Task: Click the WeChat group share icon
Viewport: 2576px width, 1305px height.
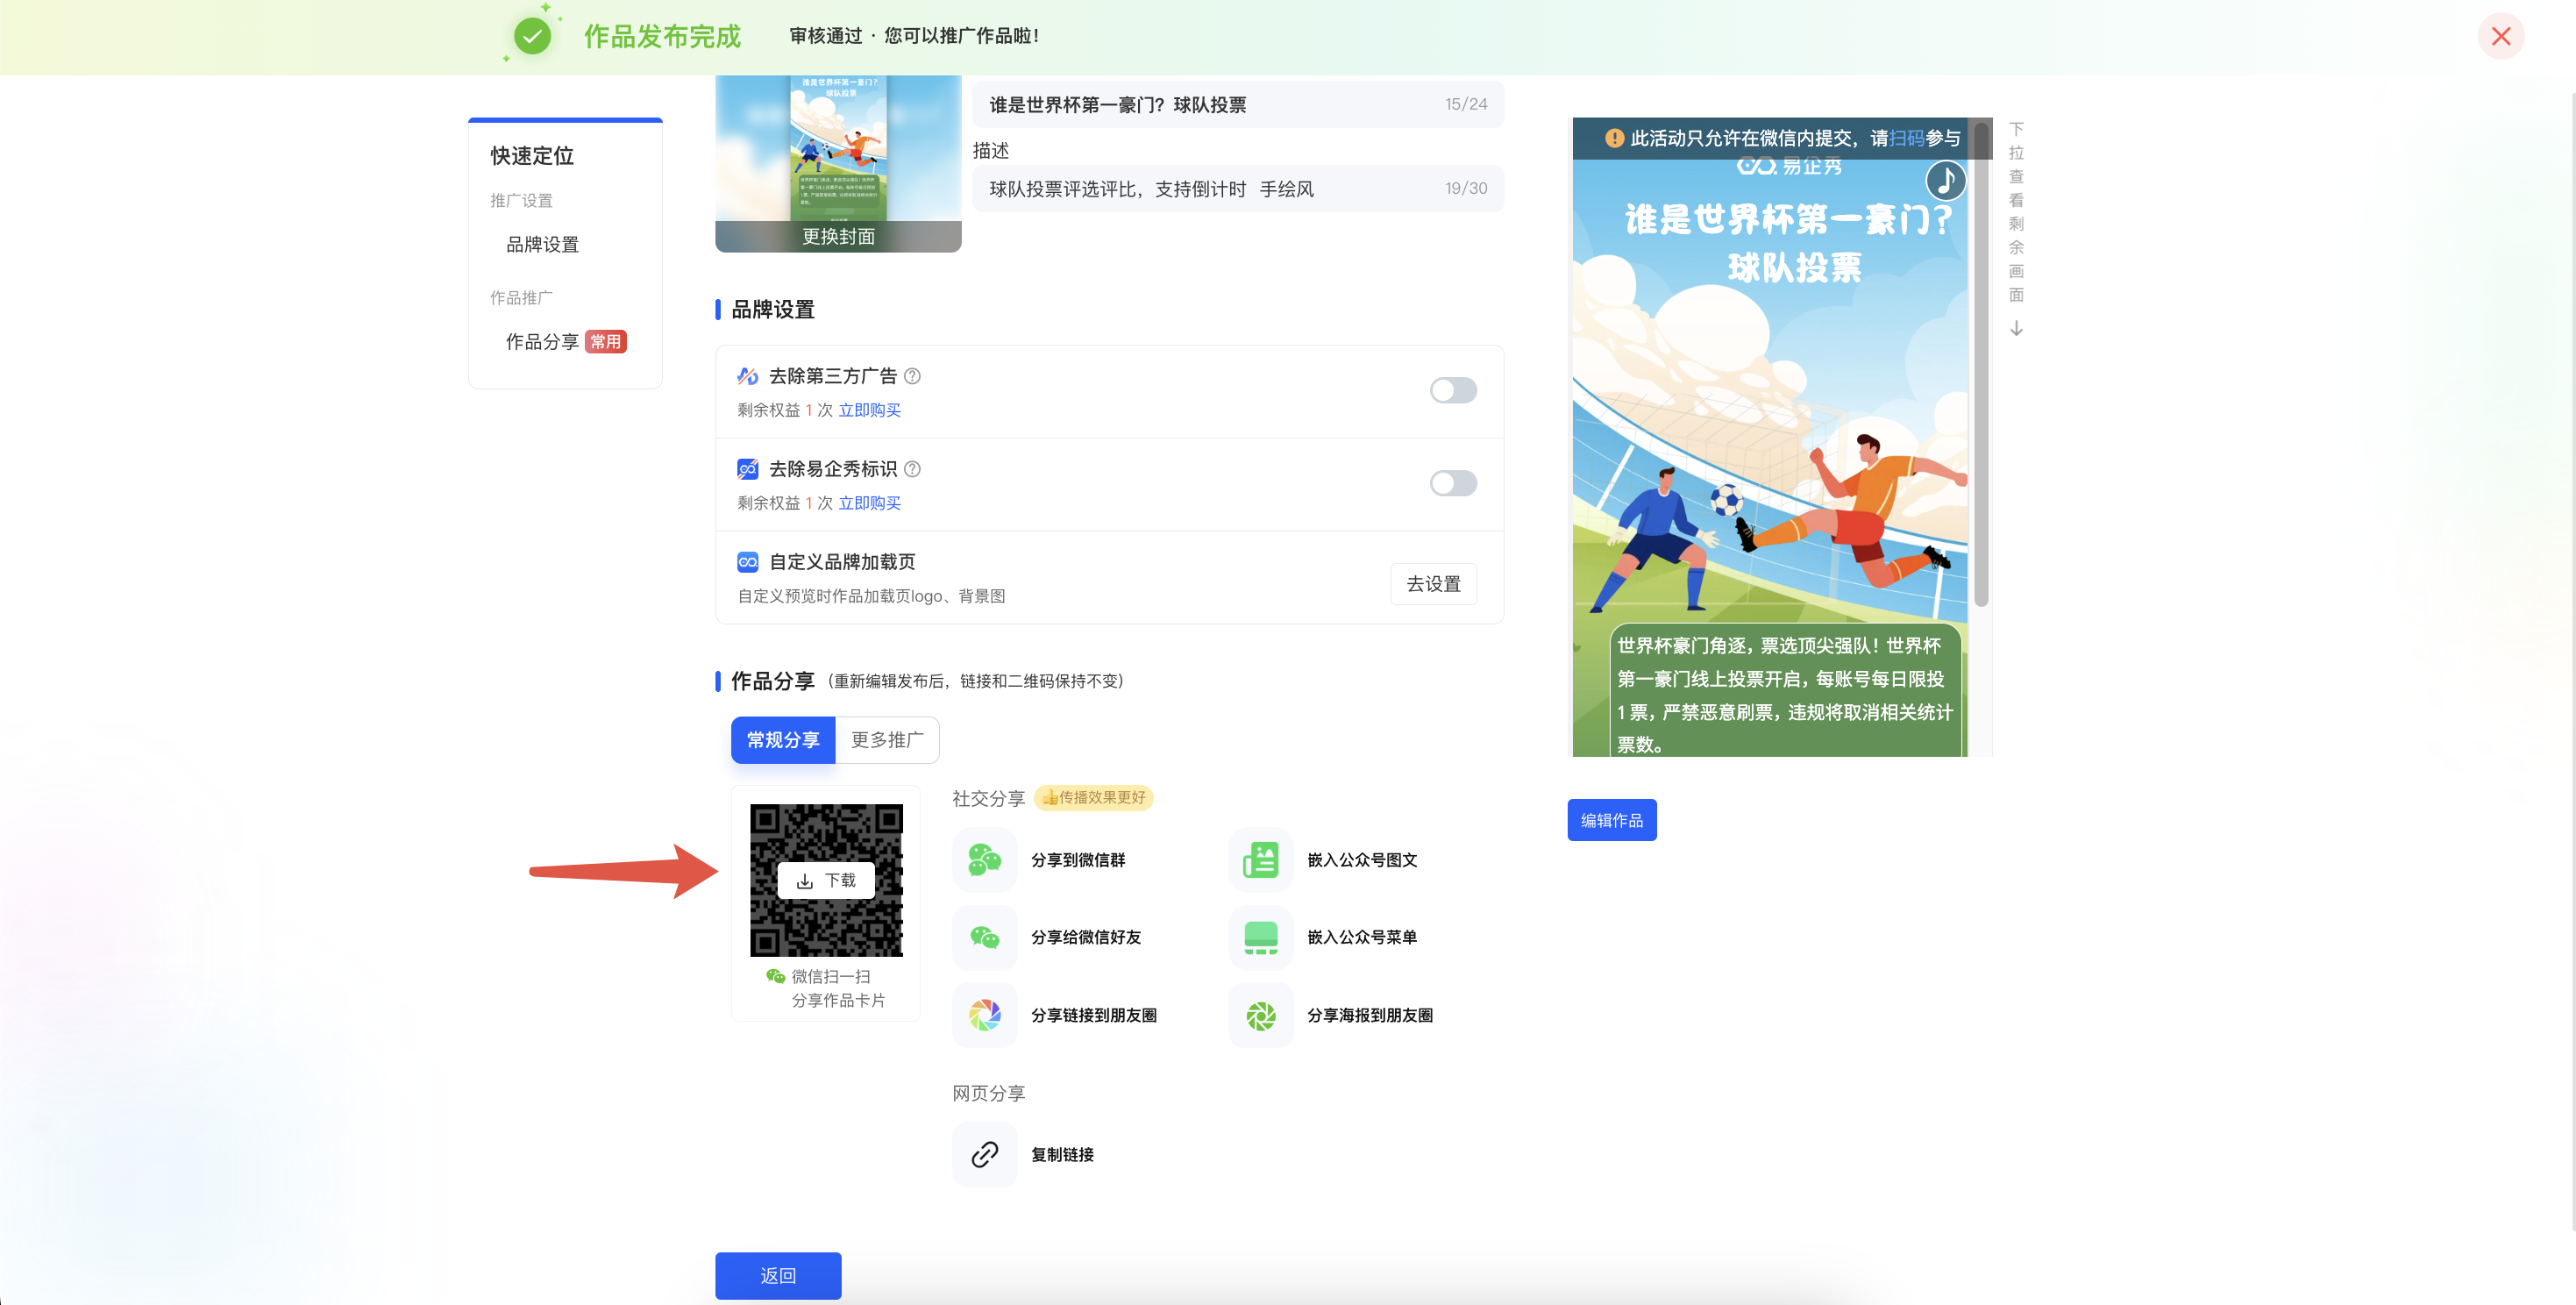Action: pos(985,859)
